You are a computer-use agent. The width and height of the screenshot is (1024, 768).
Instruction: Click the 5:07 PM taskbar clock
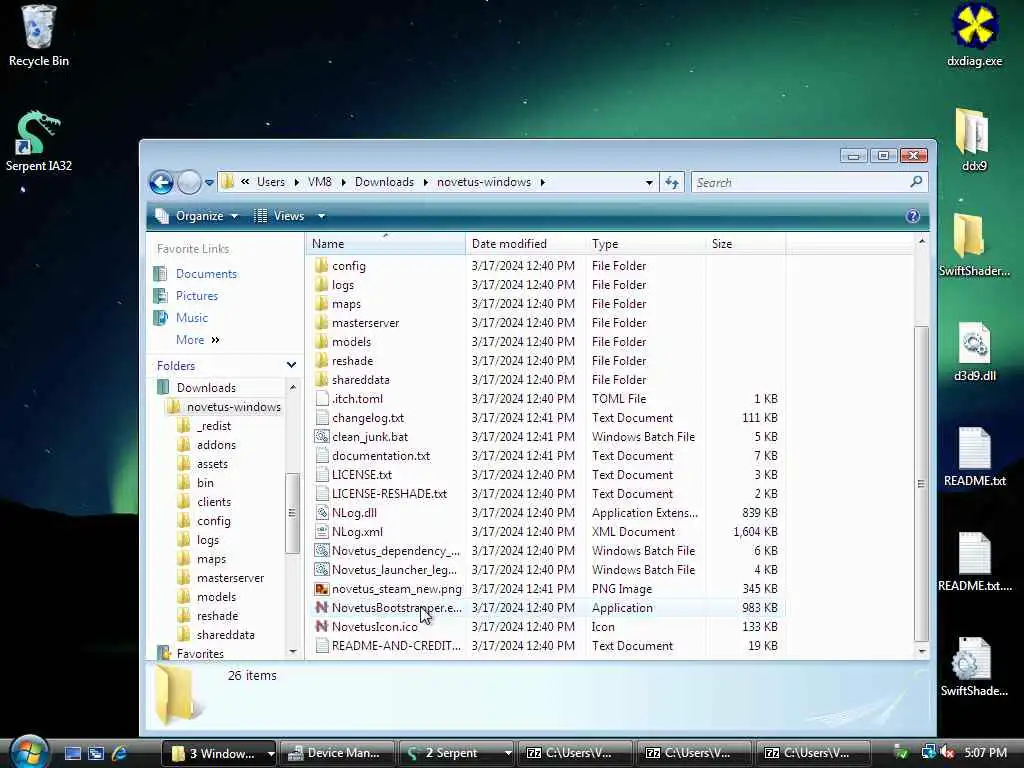click(985, 753)
